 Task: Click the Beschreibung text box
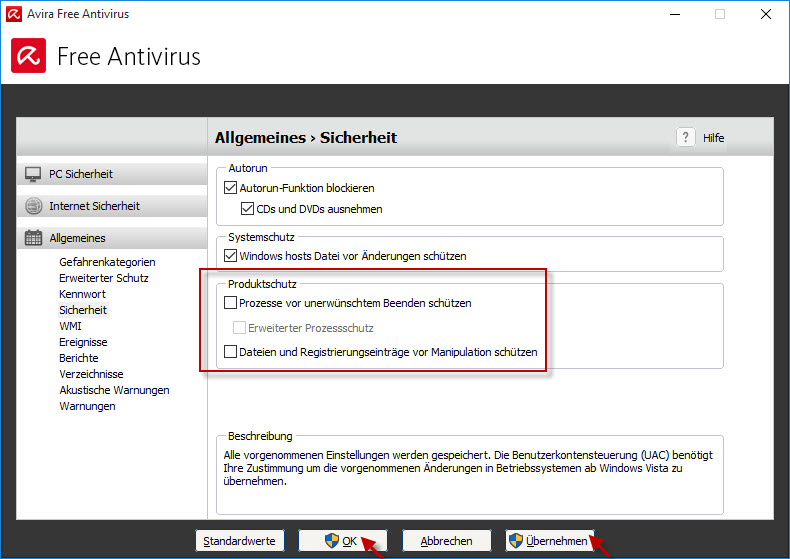click(470, 475)
